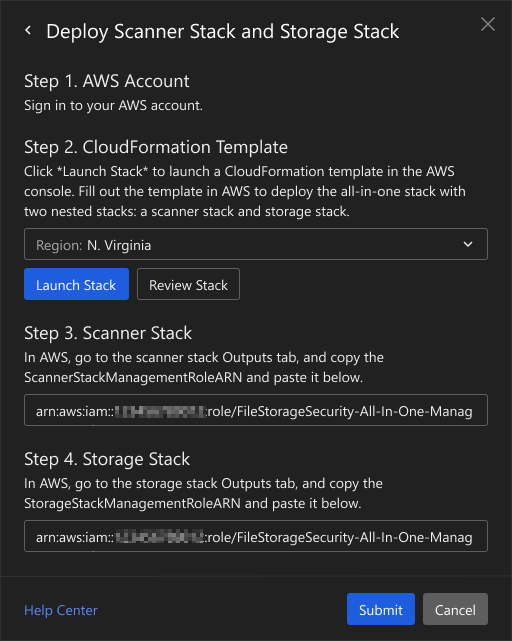
Task: Click the blurred account ID in scanner ARN
Action: (x=160, y=411)
